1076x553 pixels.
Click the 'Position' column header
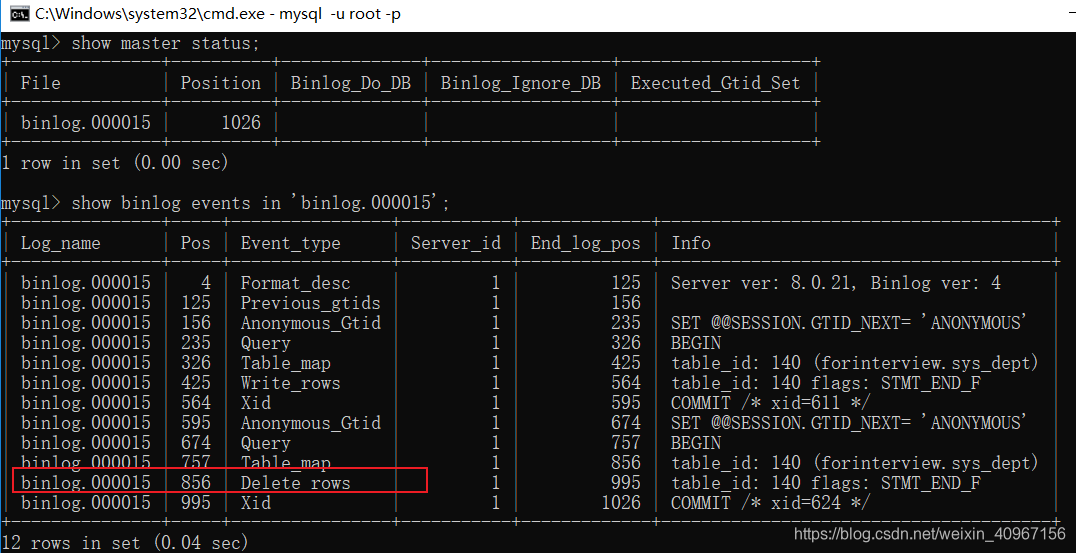coord(220,83)
